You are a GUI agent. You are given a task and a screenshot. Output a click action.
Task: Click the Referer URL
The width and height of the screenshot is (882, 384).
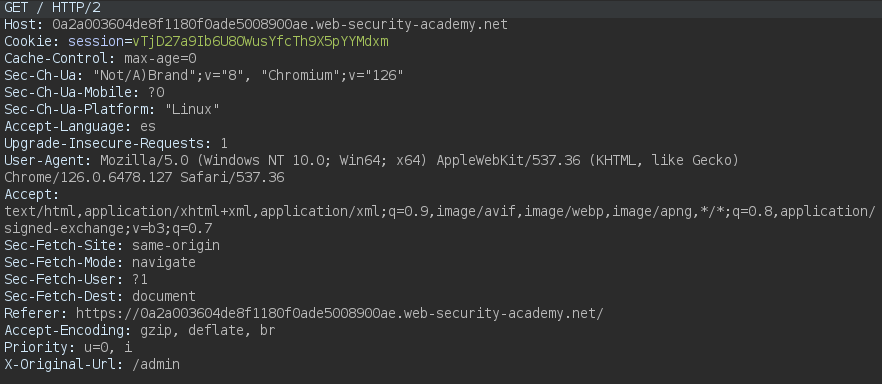pos(339,313)
